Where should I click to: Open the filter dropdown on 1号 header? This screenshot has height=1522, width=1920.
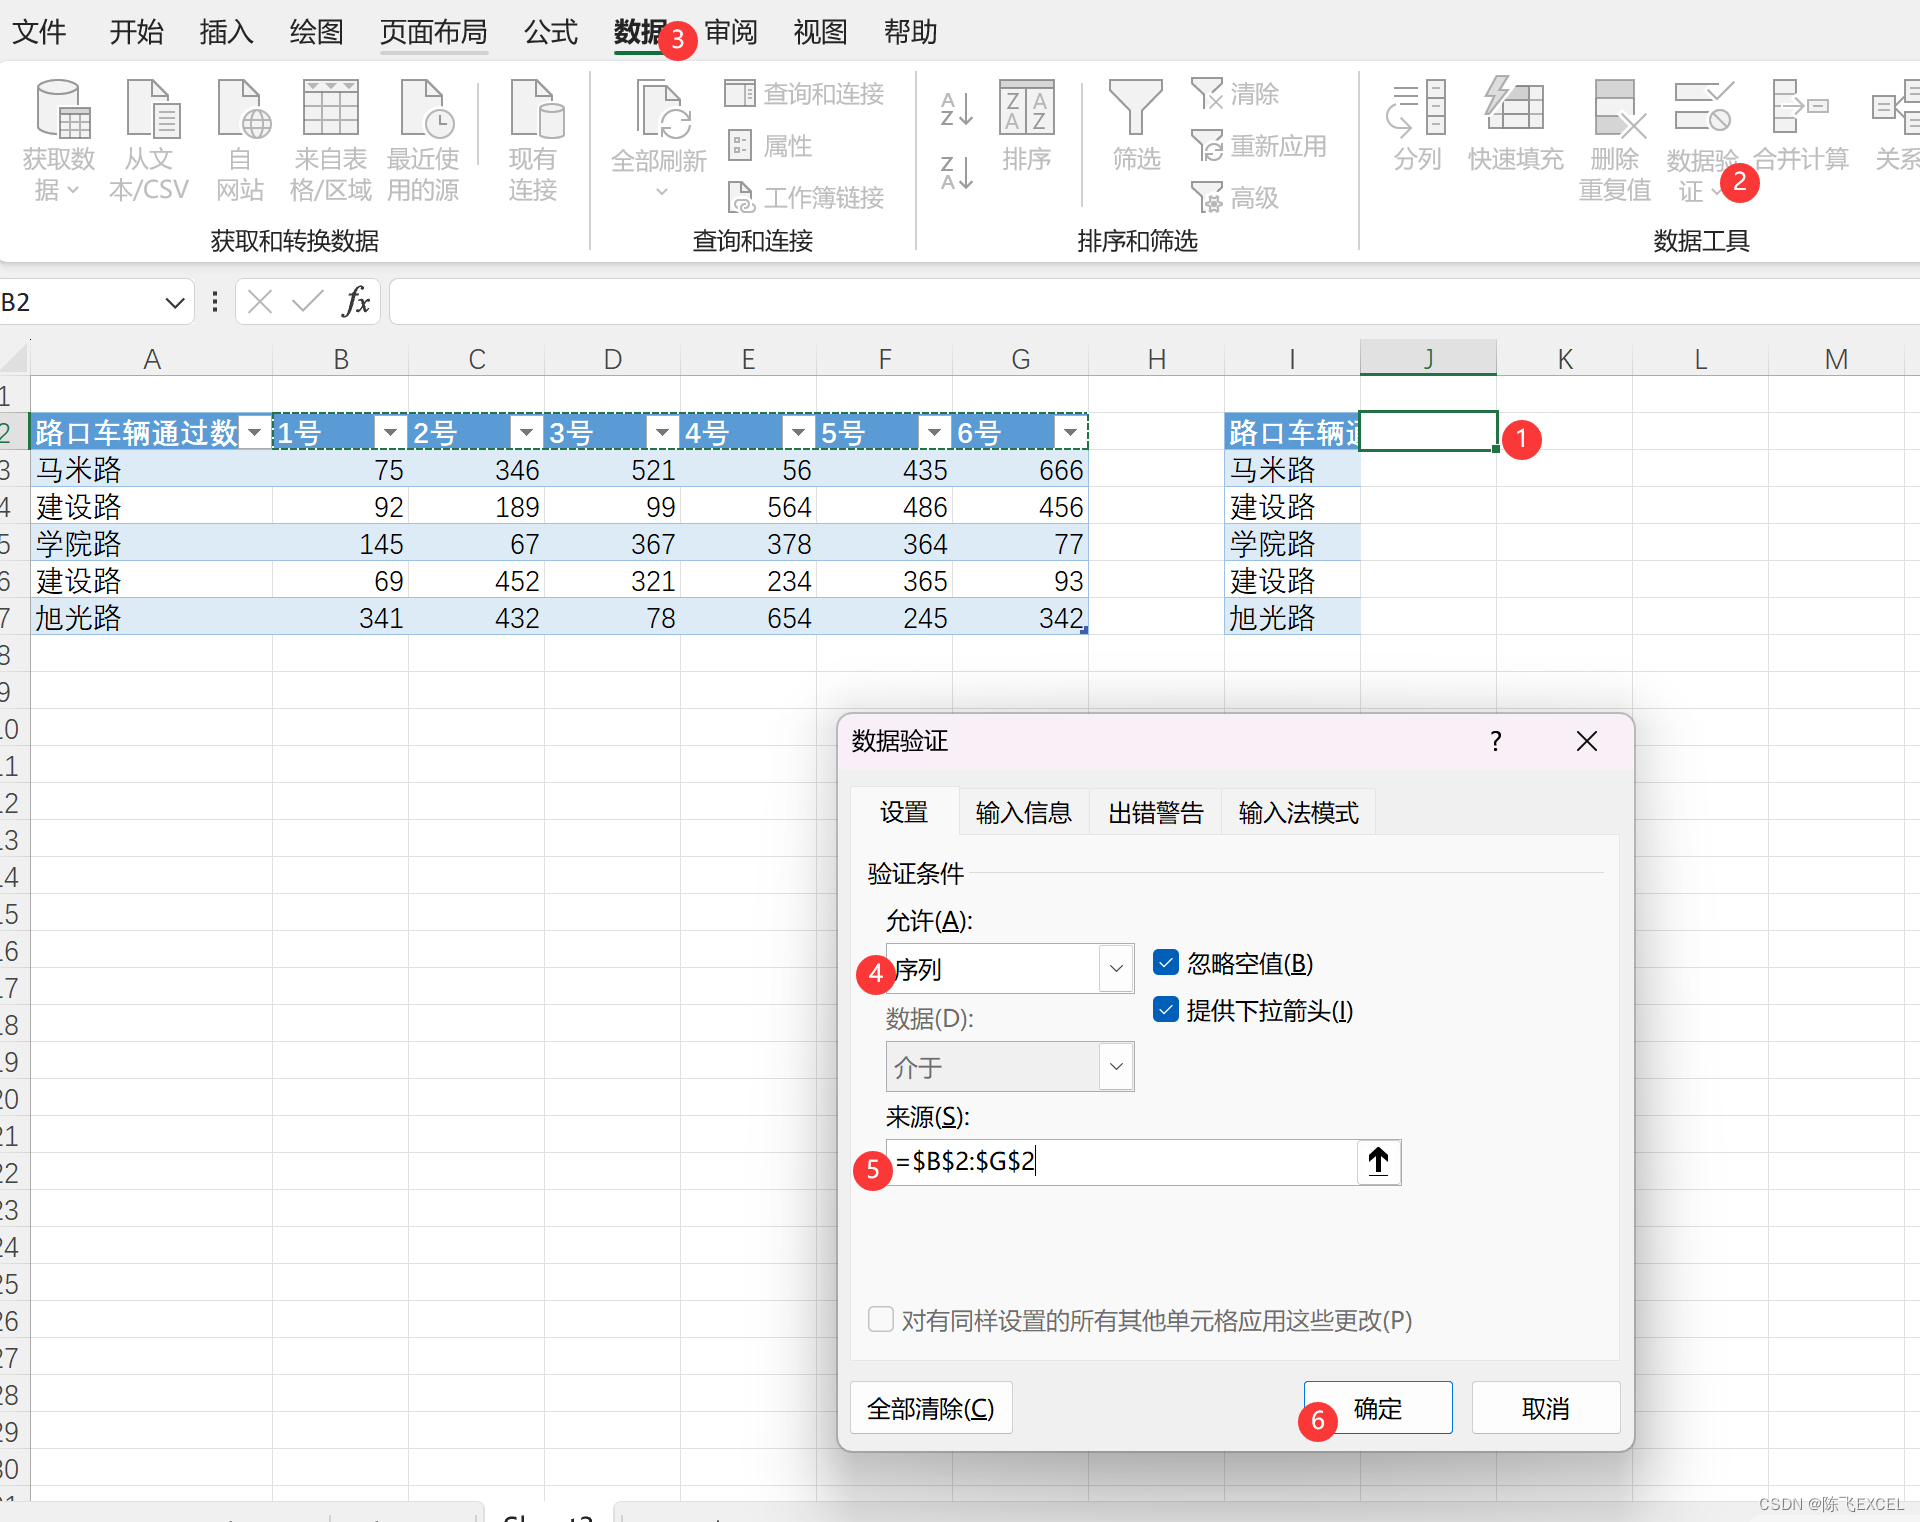click(x=390, y=433)
